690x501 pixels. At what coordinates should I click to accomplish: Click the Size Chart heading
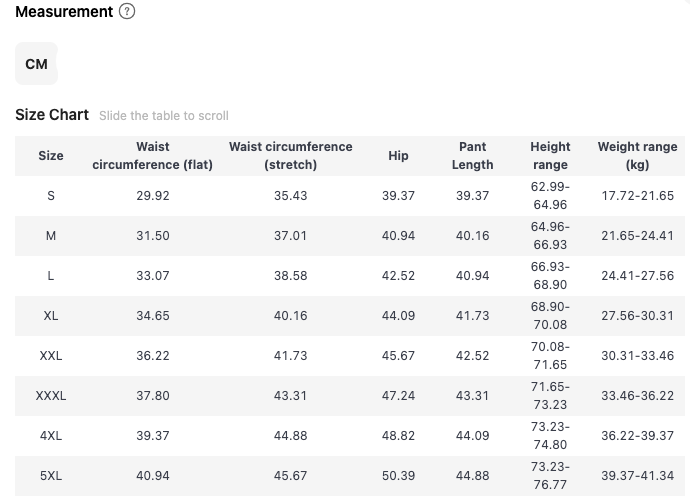coord(52,115)
